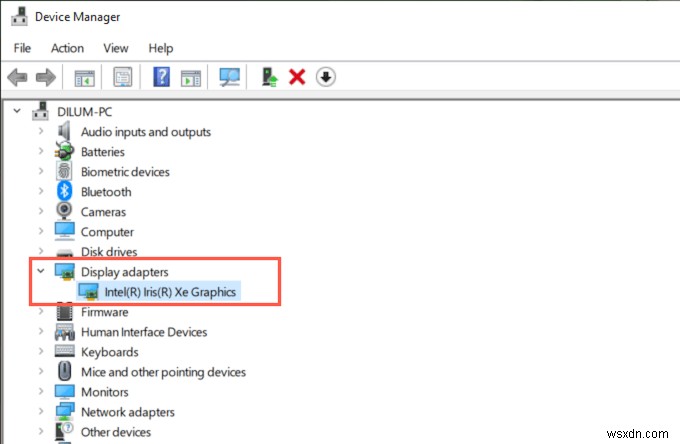Click the Other devices icon

(64, 432)
